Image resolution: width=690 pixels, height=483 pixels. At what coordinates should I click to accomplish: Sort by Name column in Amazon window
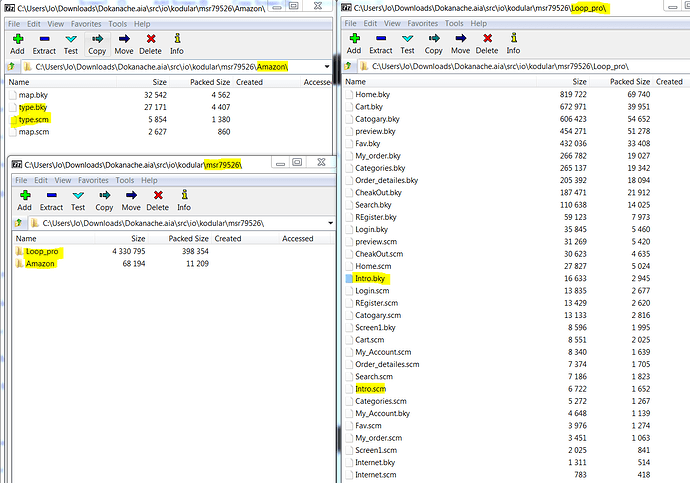pyautogui.click(x=19, y=82)
